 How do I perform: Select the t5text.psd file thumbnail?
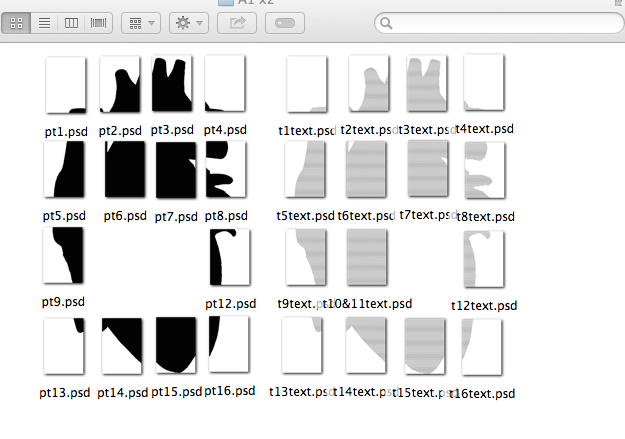(x=305, y=169)
